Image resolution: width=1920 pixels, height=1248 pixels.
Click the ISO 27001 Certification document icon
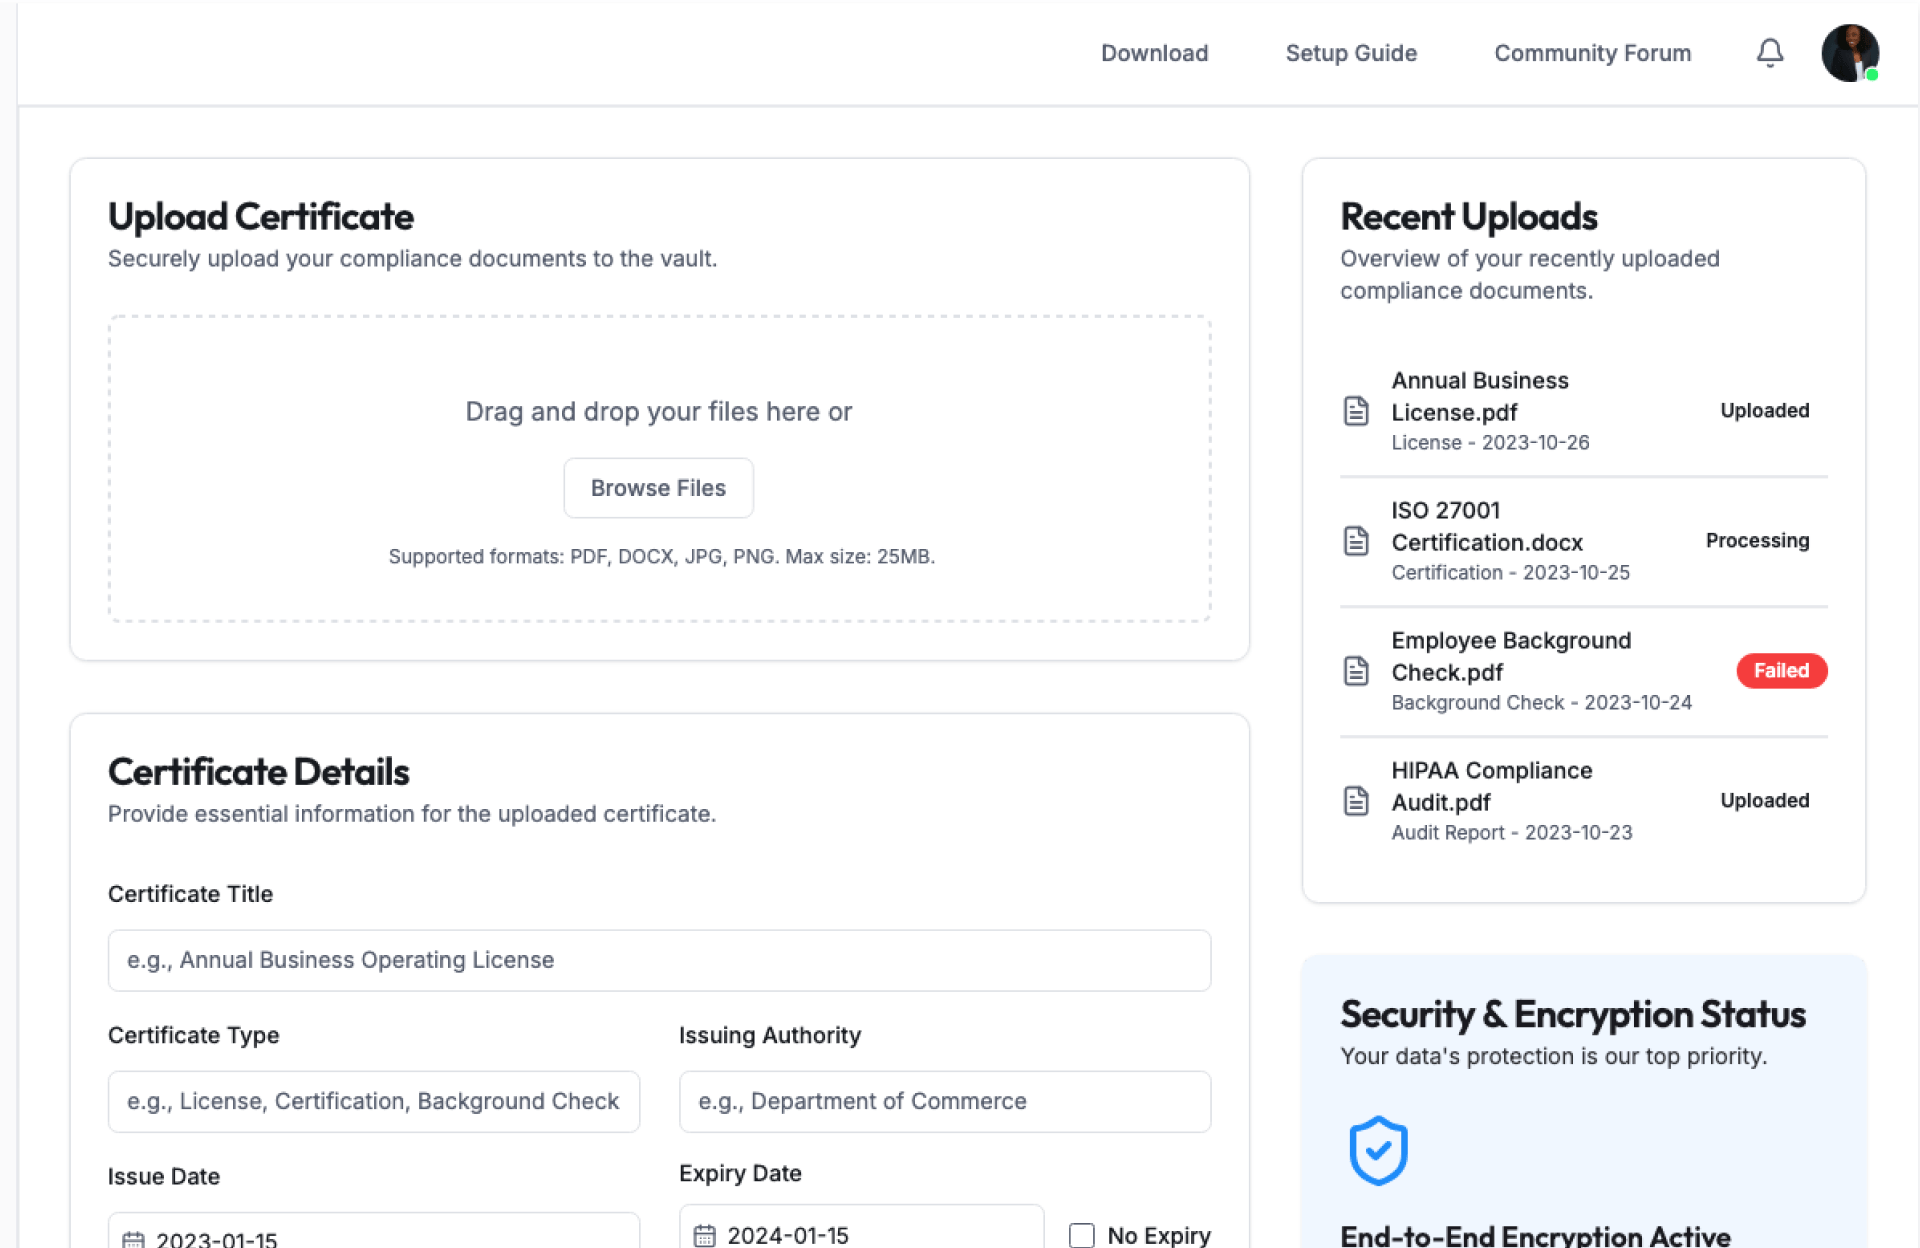(x=1356, y=541)
